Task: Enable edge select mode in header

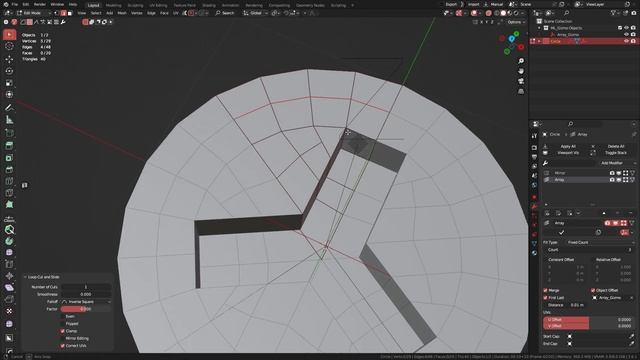Action: coord(63,13)
